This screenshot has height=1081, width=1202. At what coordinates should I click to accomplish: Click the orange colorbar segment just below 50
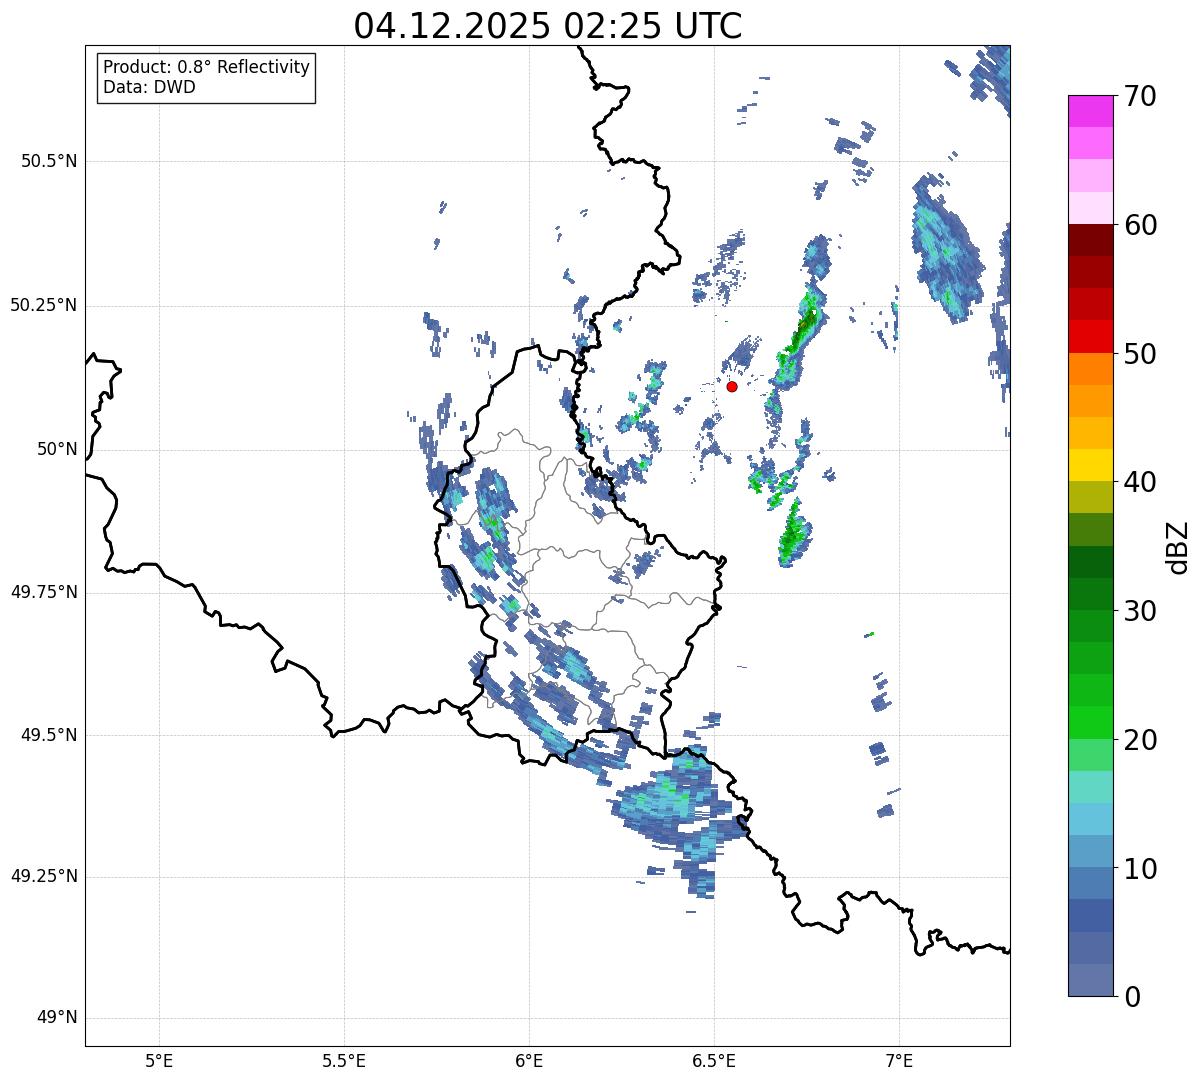1090,369
